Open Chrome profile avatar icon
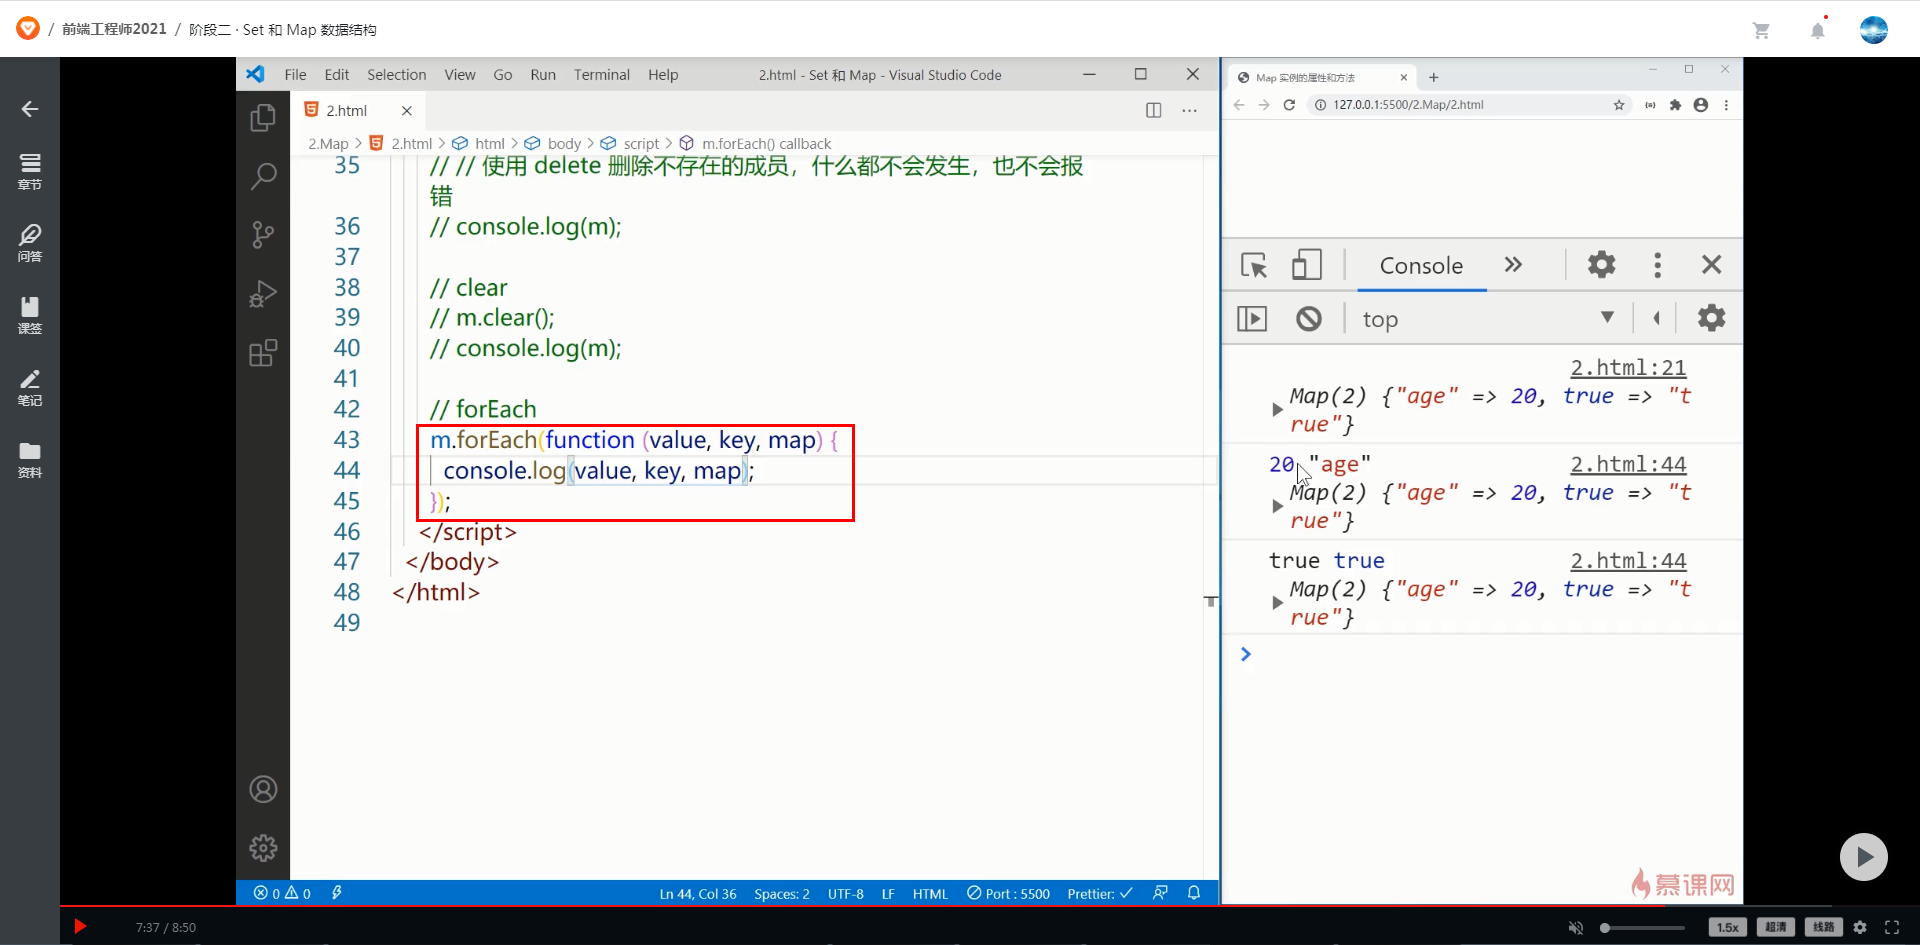Viewport: 1920px width, 945px height. coord(1701,105)
